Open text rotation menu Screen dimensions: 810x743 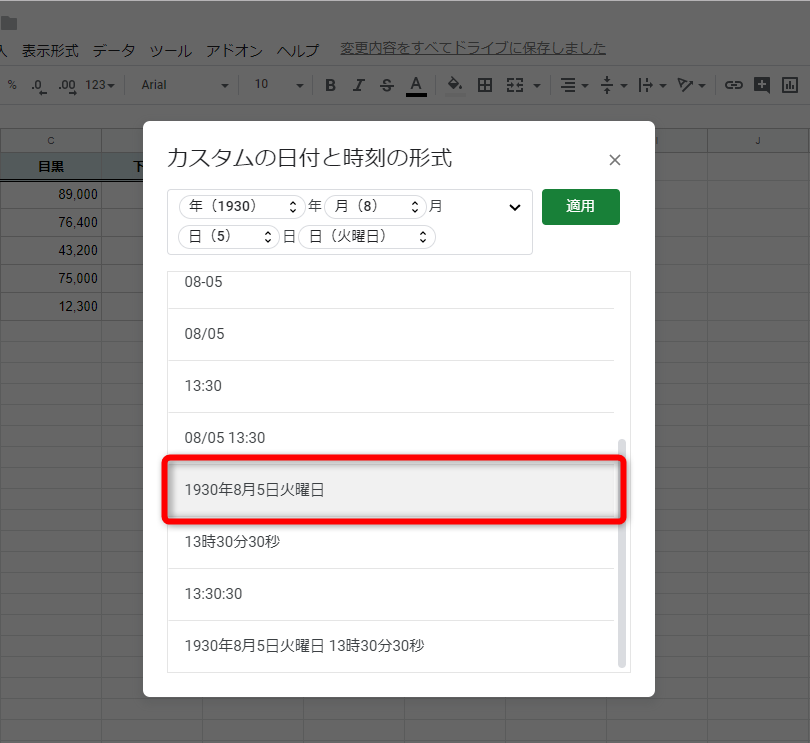(691, 85)
